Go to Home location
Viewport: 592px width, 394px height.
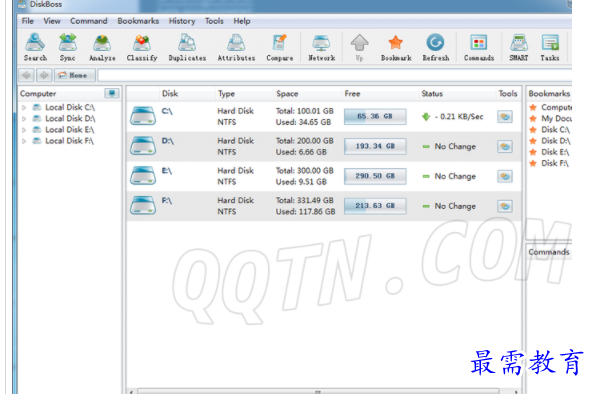(x=74, y=75)
